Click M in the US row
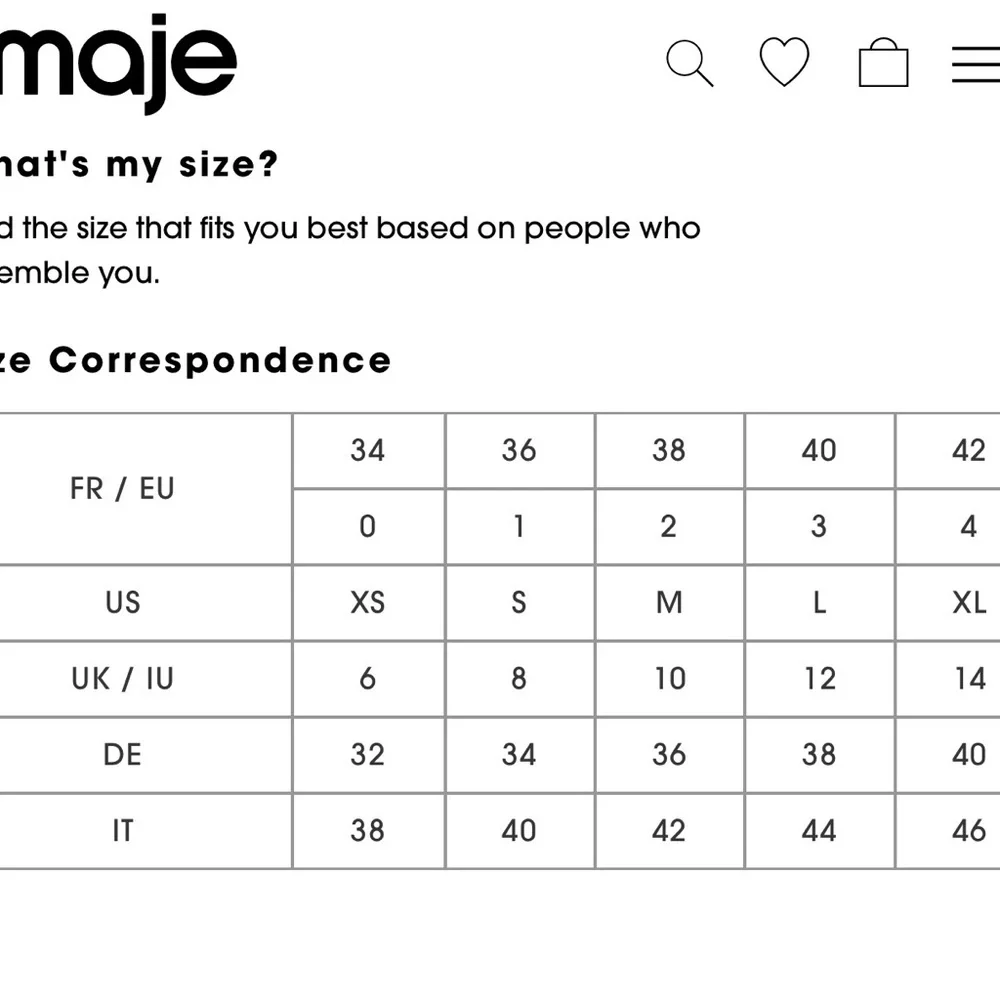1000x1000 pixels. click(669, 602)
